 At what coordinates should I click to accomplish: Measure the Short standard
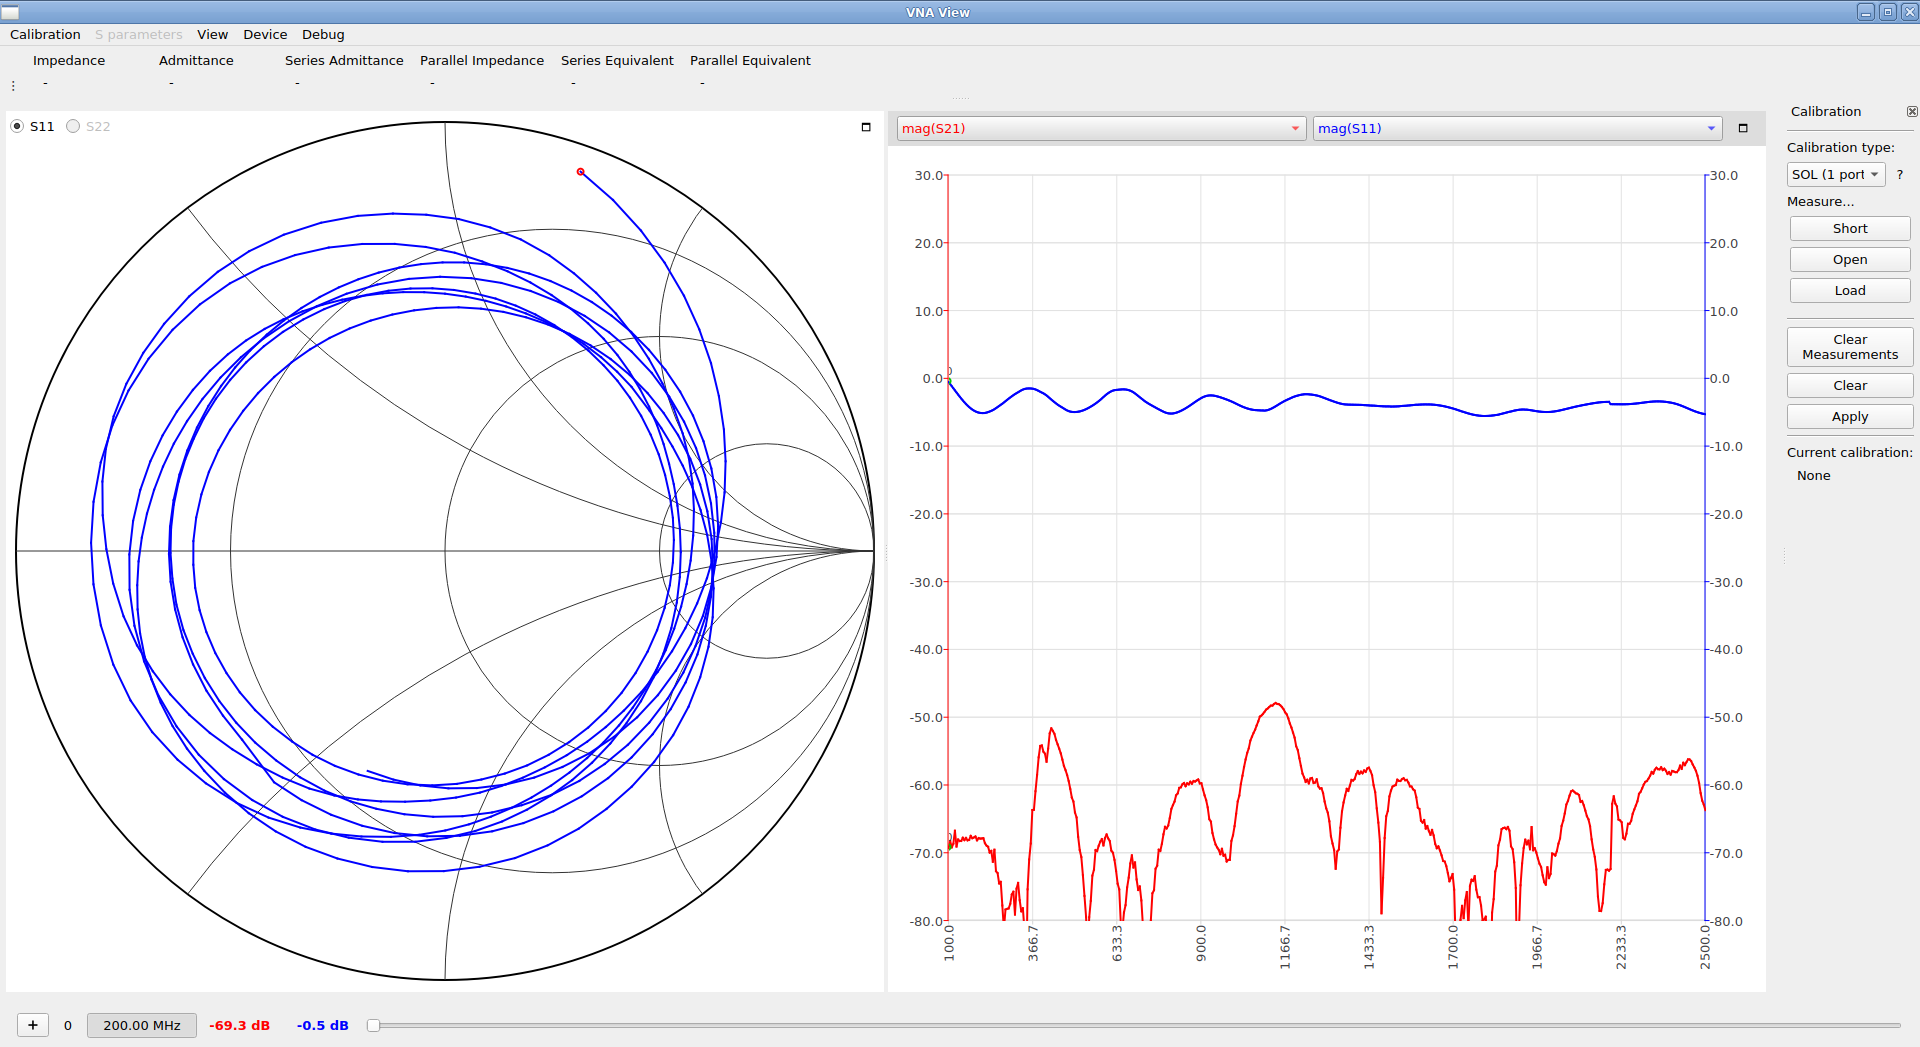click(1850, 228)
